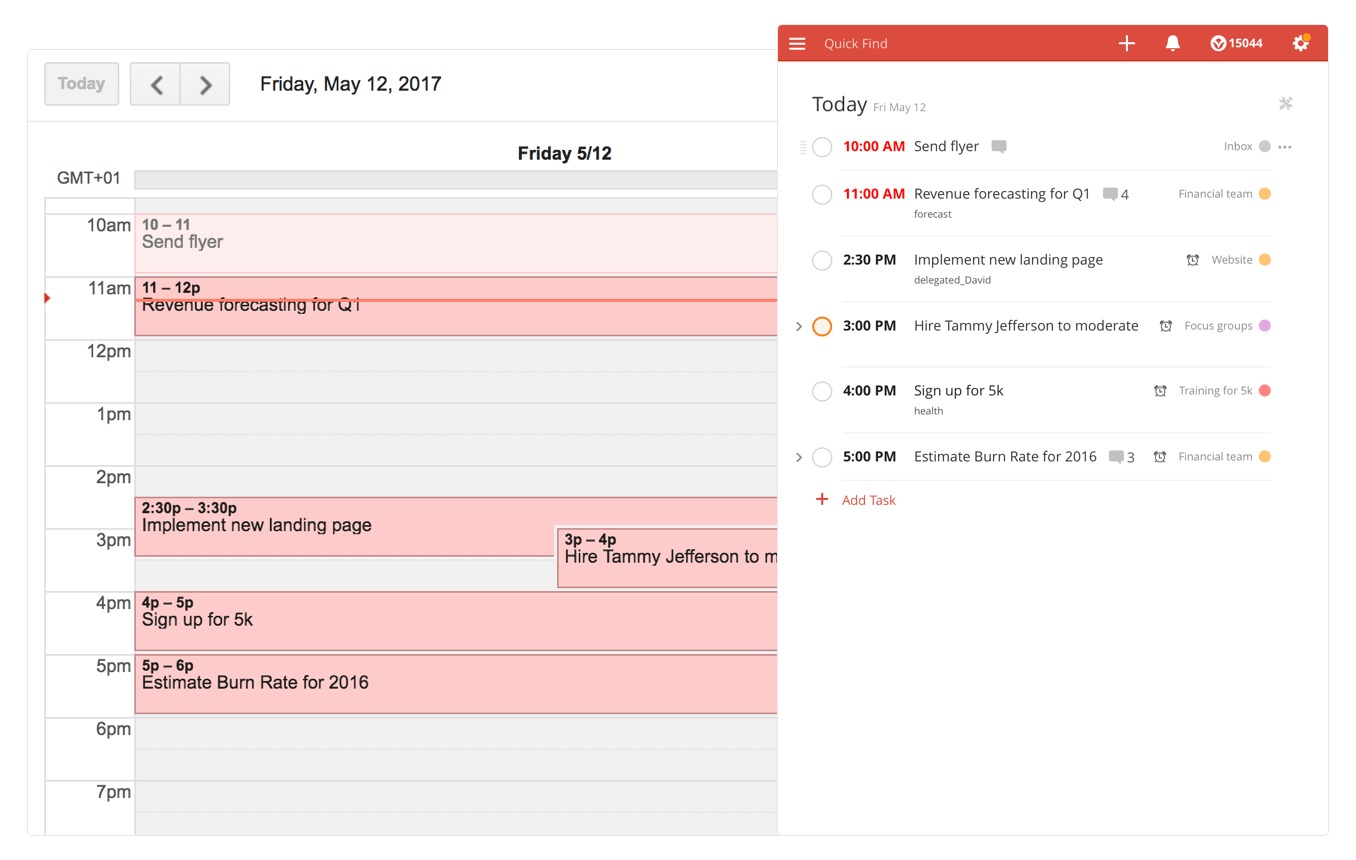
Task: Check off the Send flyer task circle
Action: (822, 146)
